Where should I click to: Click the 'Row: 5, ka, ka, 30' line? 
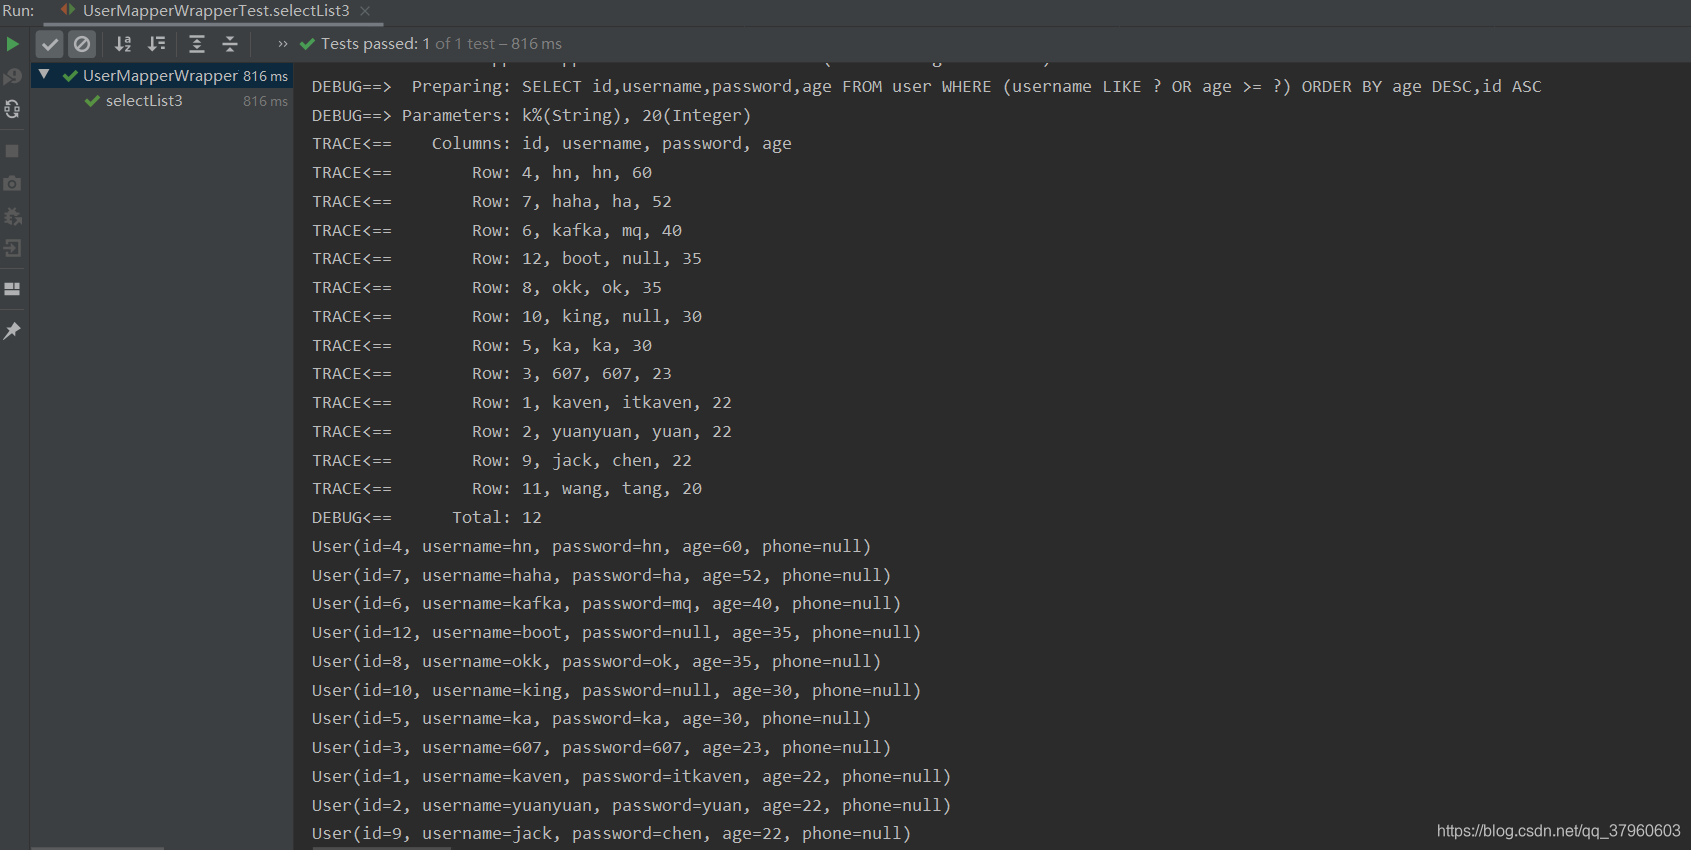482,346
